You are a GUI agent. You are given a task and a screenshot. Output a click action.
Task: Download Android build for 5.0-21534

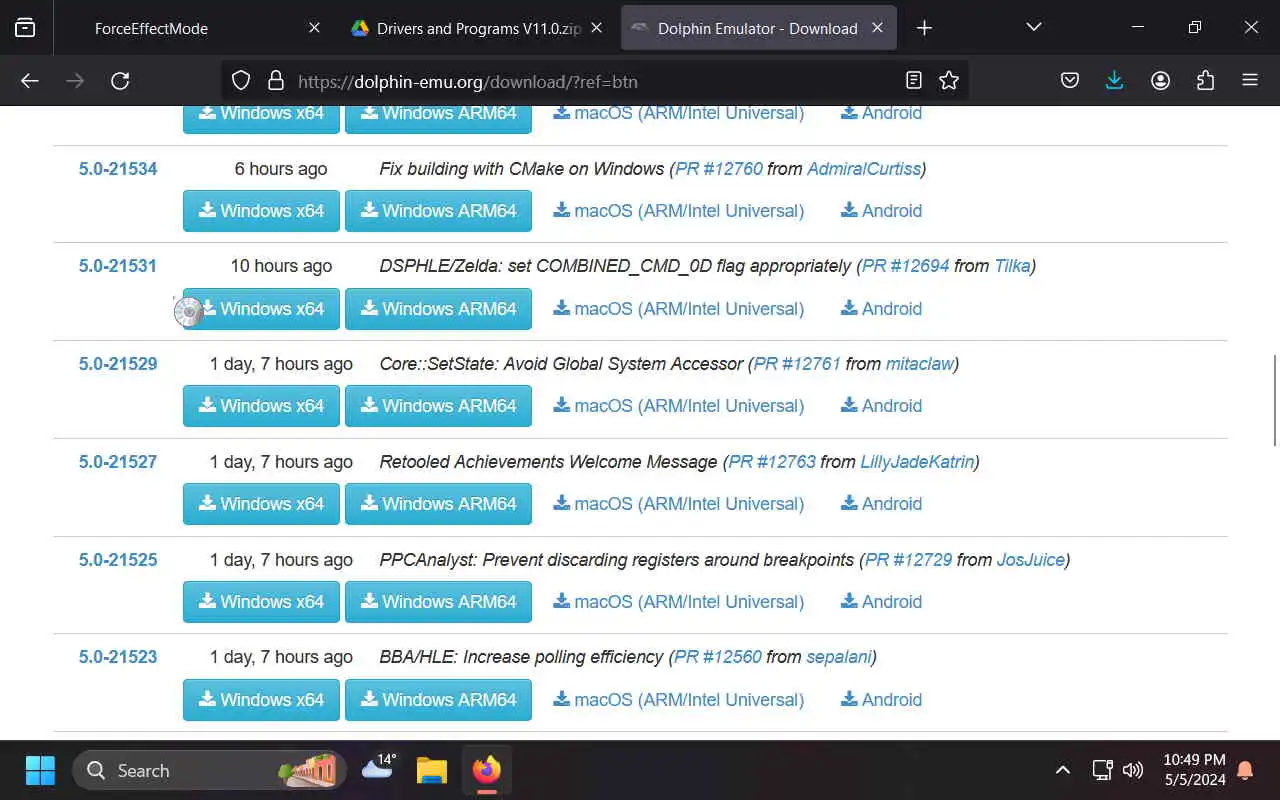(881, 211)
